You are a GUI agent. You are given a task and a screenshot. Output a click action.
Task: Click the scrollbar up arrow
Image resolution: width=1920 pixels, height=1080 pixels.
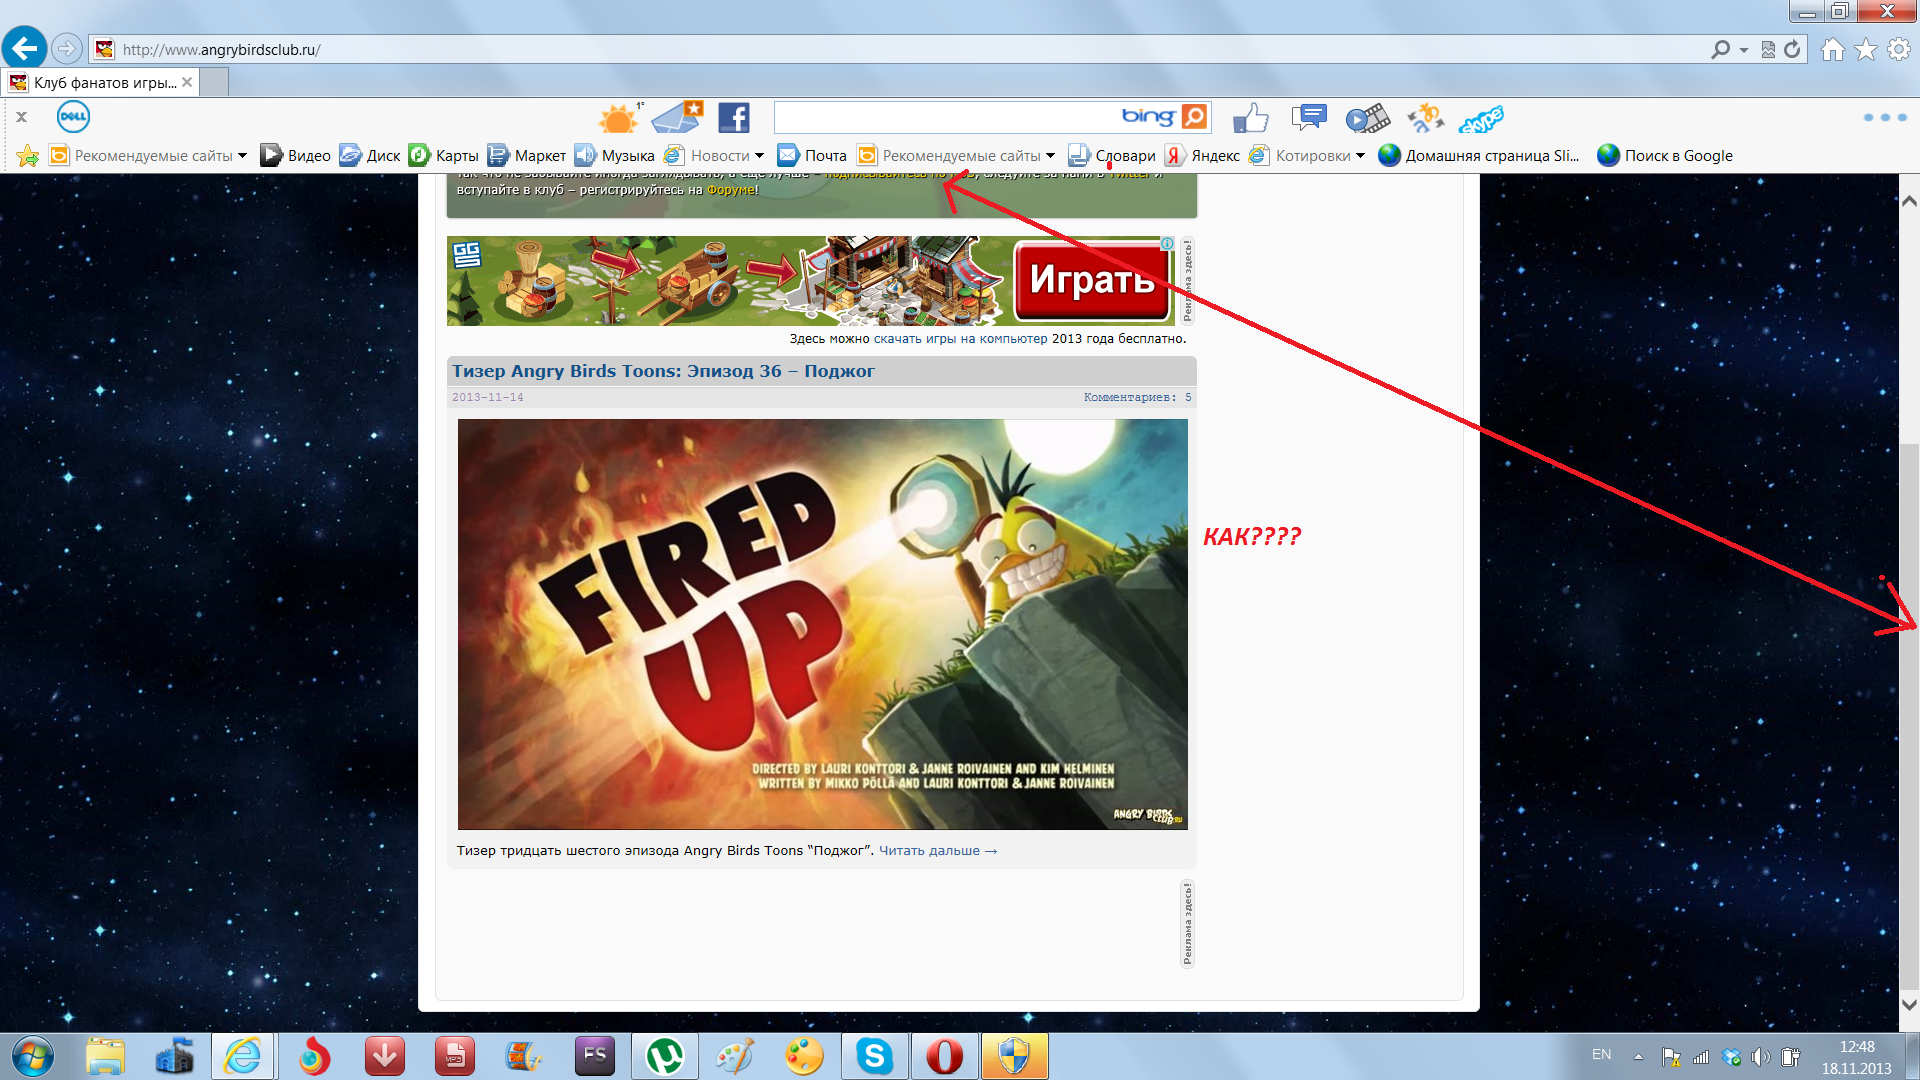1909,200
